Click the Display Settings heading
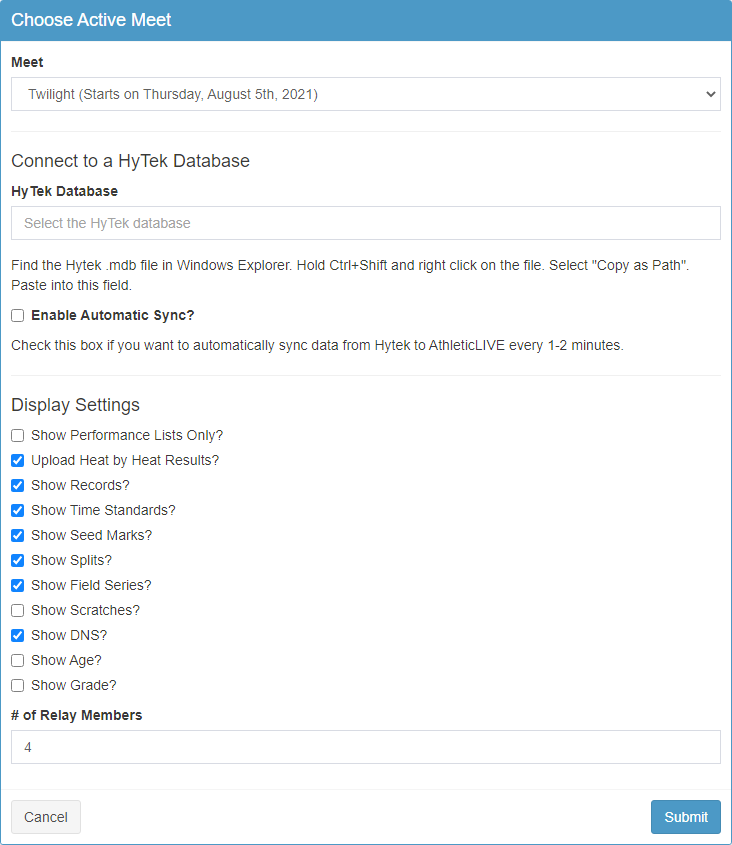Screen dimensions: 732x845 [x=75, y=405]
